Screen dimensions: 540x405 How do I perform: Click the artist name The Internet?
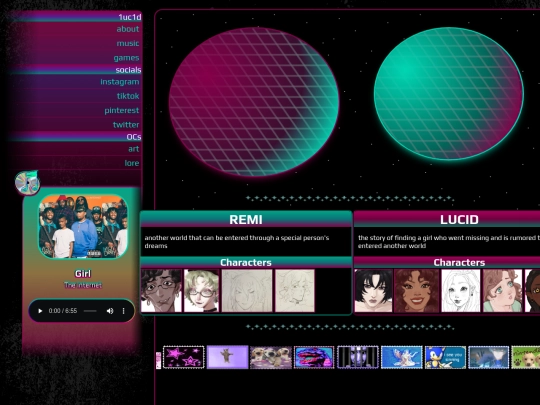point(83,285)
